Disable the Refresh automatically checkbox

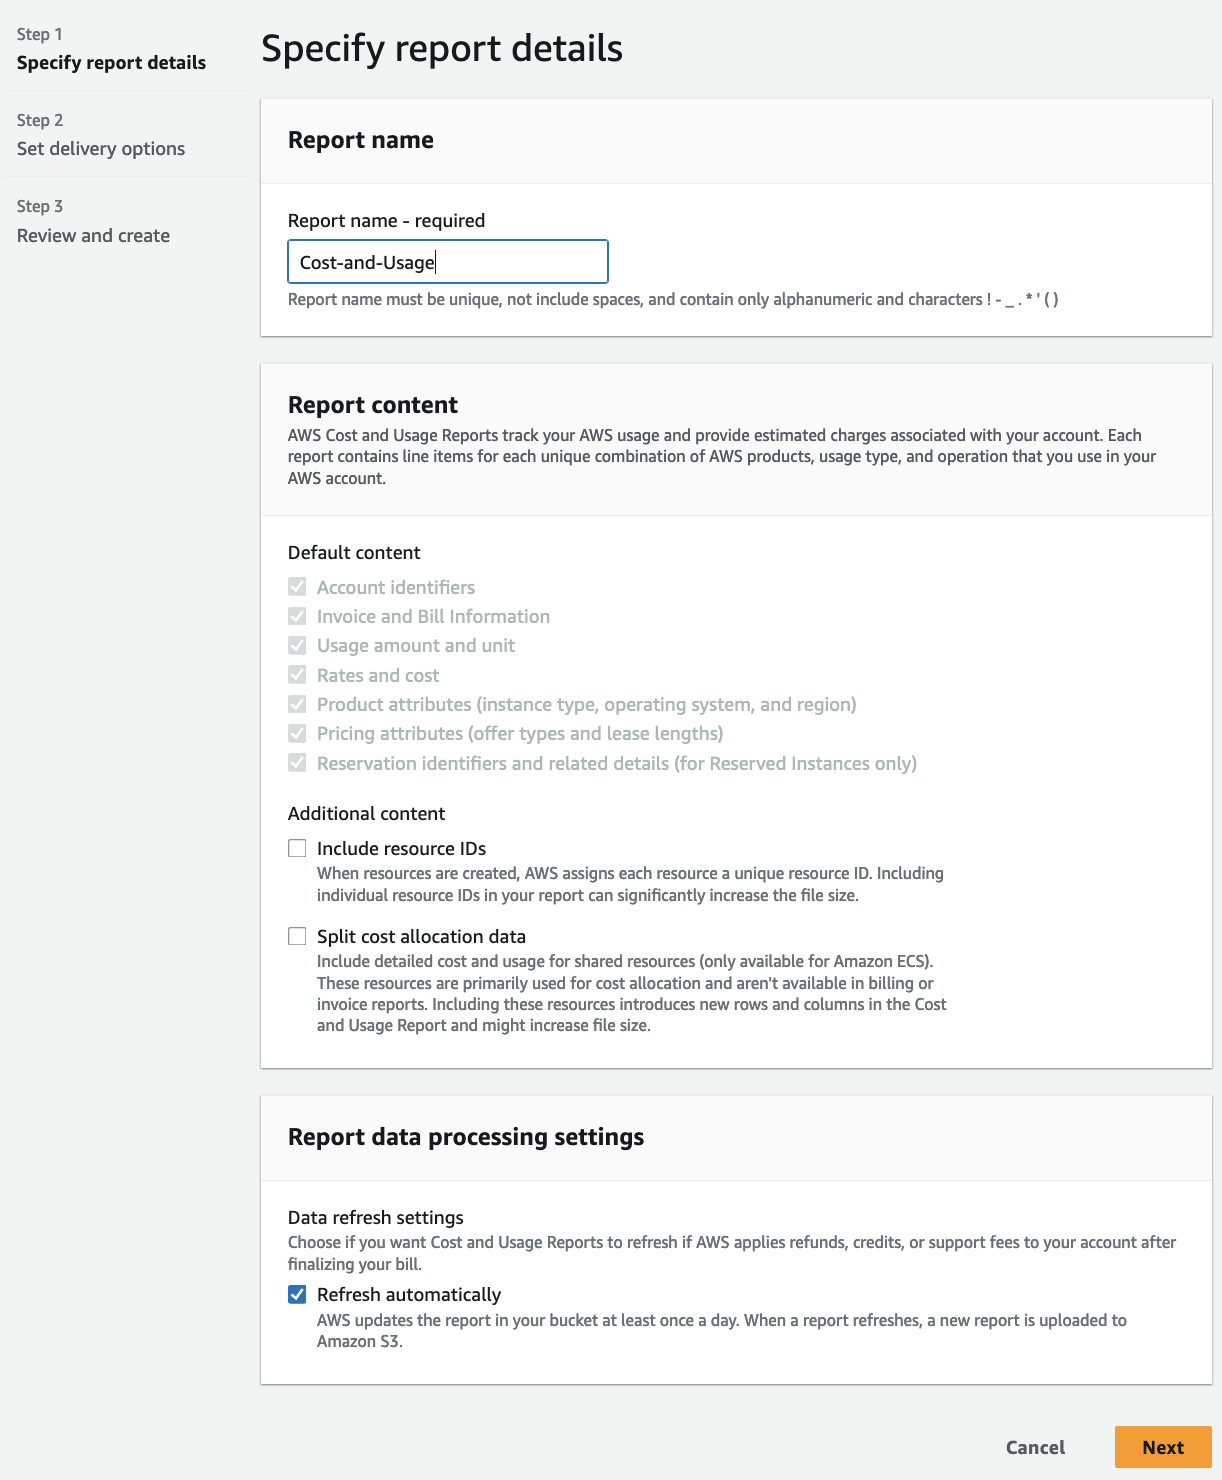click(x=297, y=1293)
